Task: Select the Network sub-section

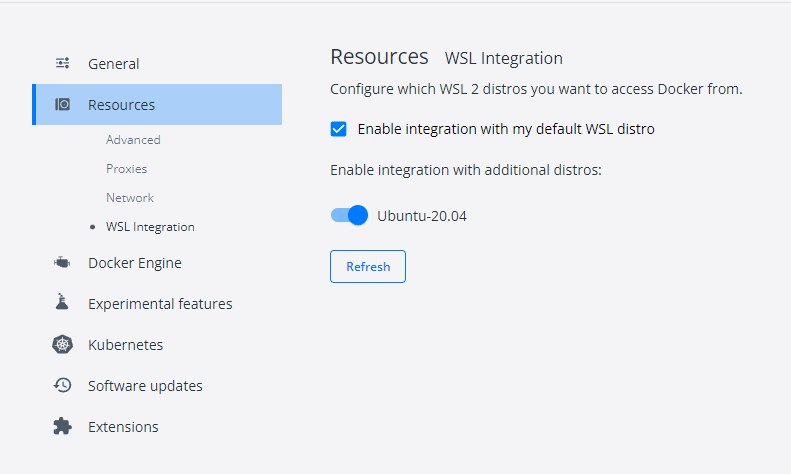Action: coord(130,198)
